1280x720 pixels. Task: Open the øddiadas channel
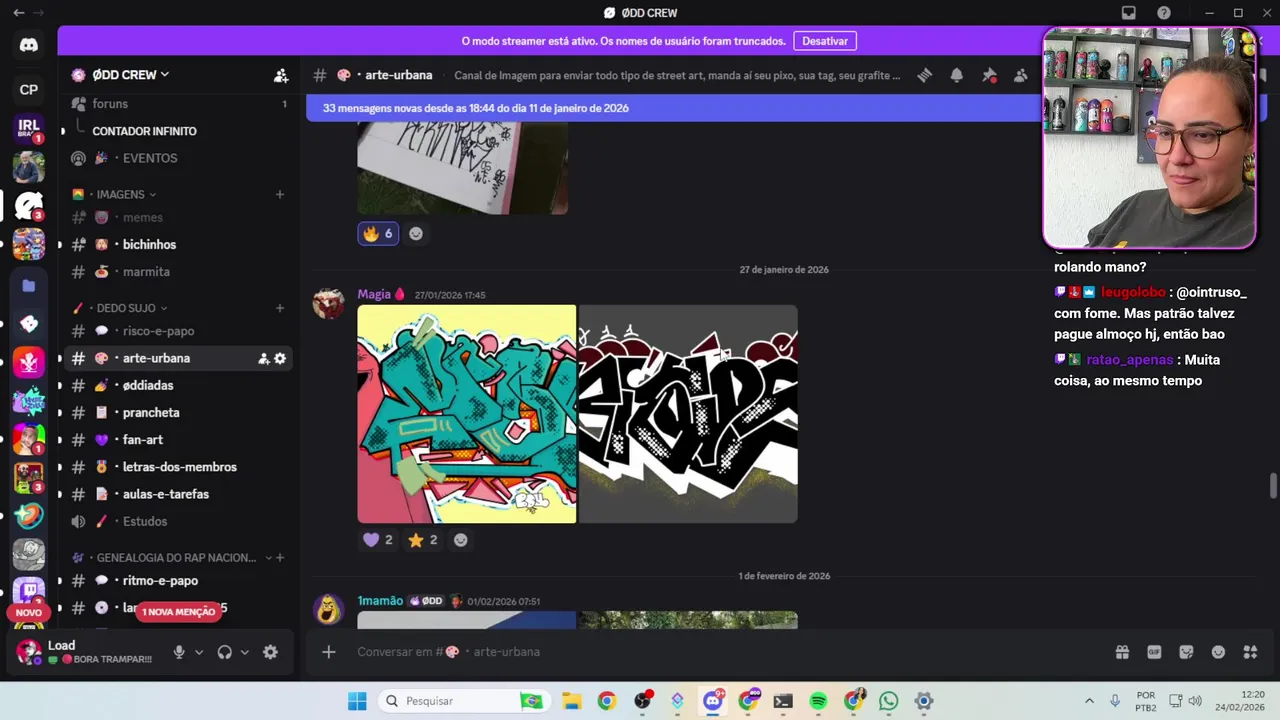click(x=179, y=385)
